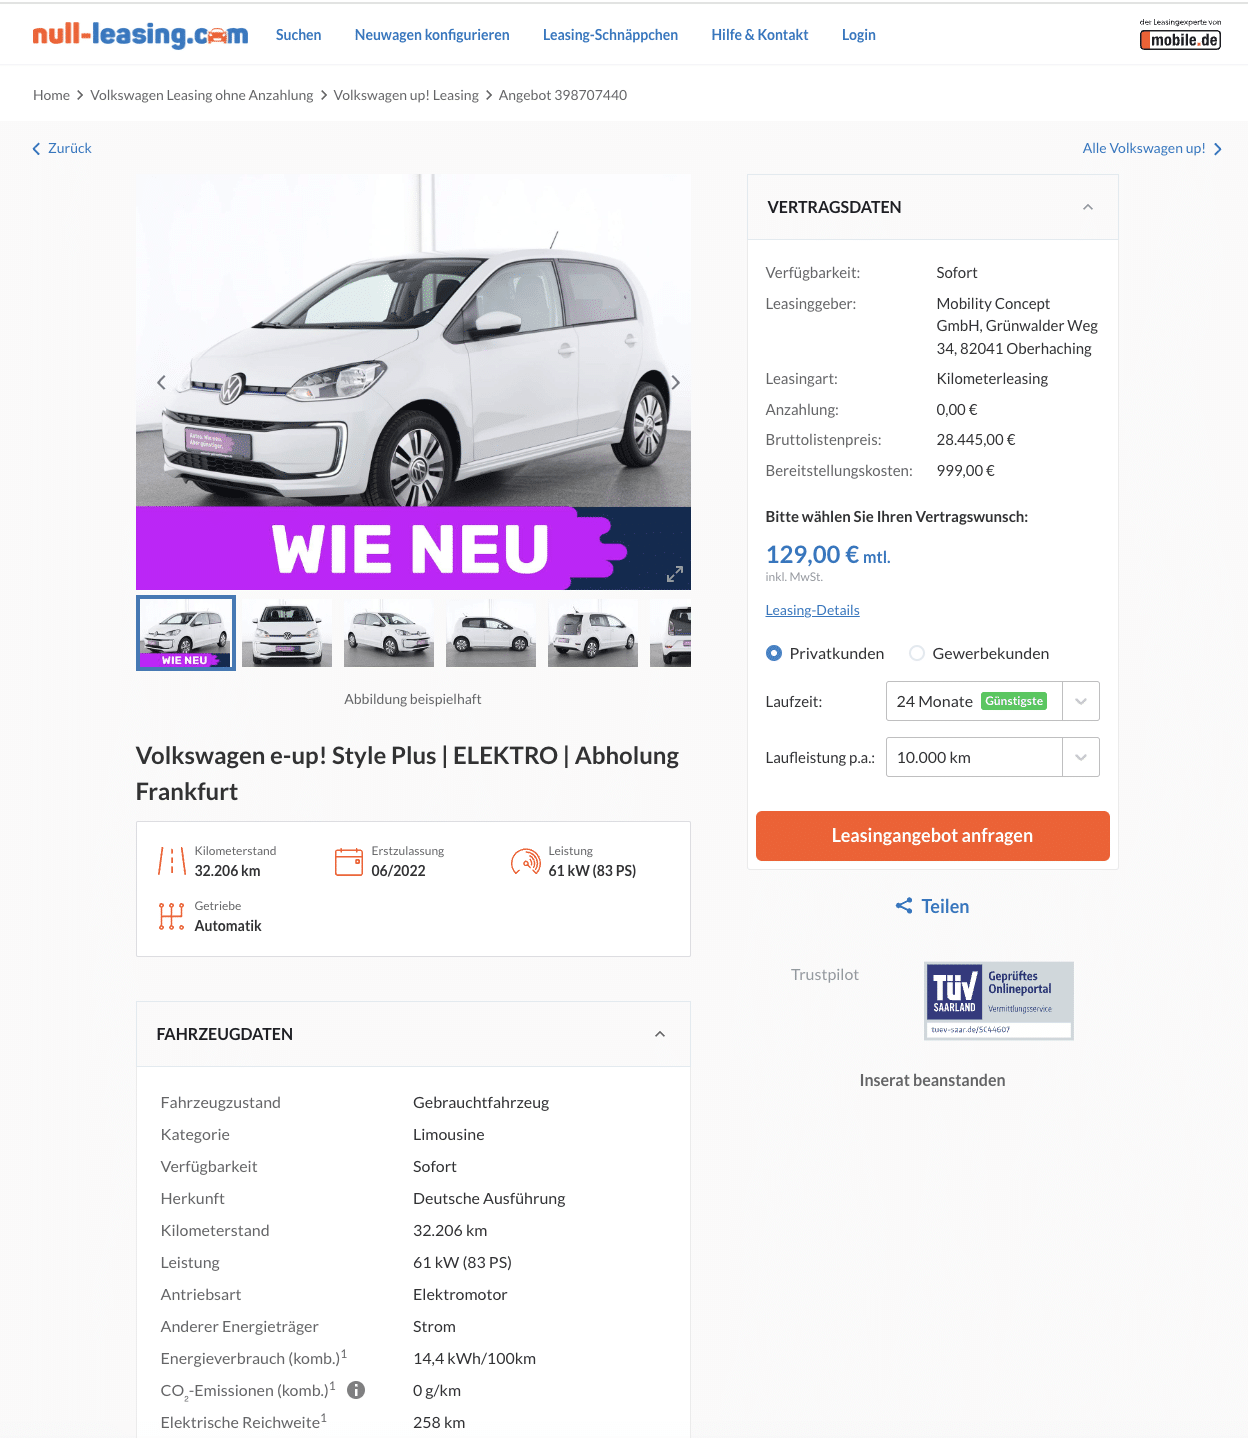Click the null-leasing.com logo
Viewport: 1248px width, 1438px height.
[x=140, y=35]
